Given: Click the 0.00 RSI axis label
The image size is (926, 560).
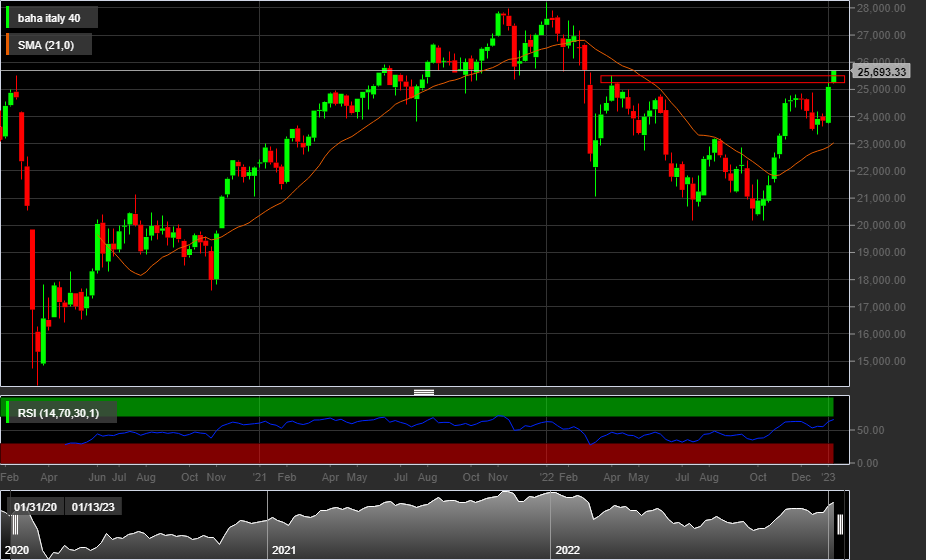Looking at the screenshot, I should coord(868,463).
